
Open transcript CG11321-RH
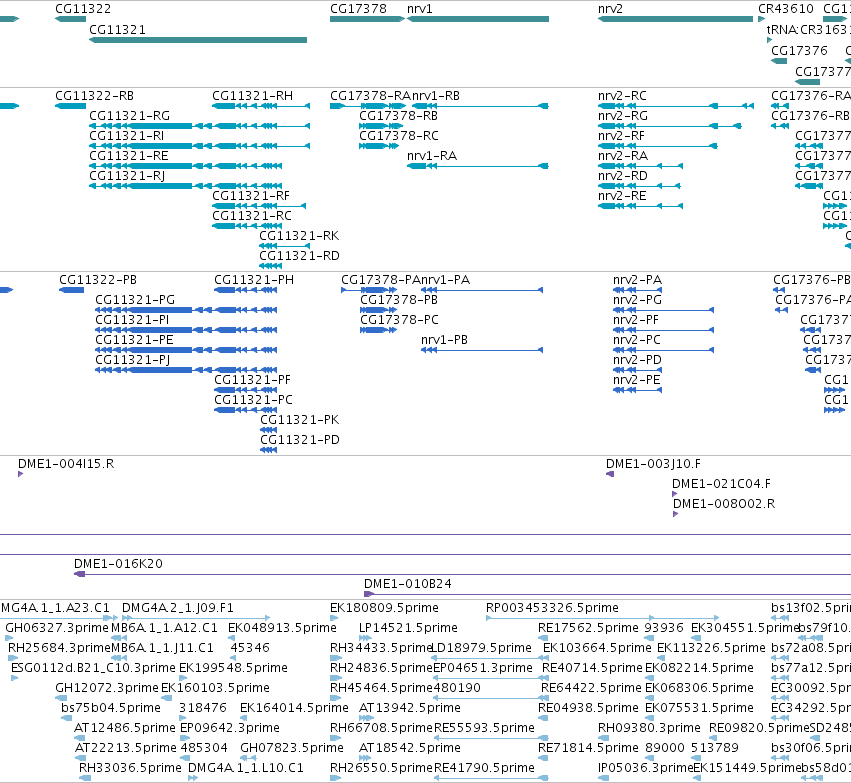click(252, 96)
